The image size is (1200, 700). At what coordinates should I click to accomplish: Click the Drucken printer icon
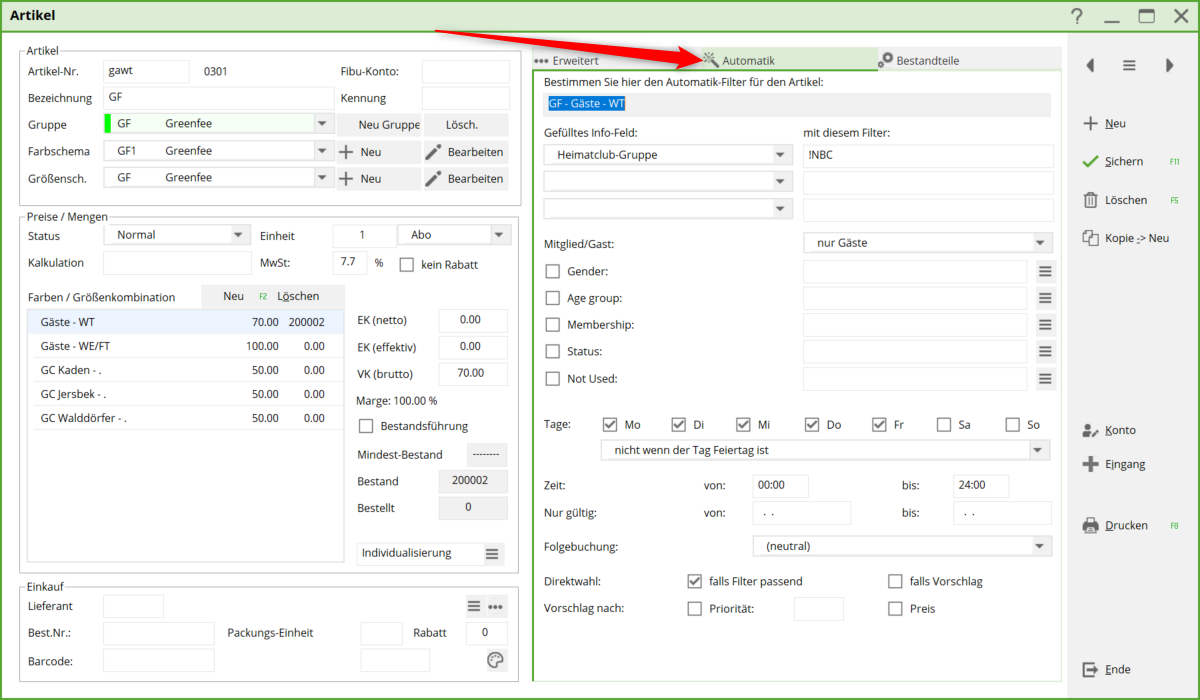click(1090, 526)
